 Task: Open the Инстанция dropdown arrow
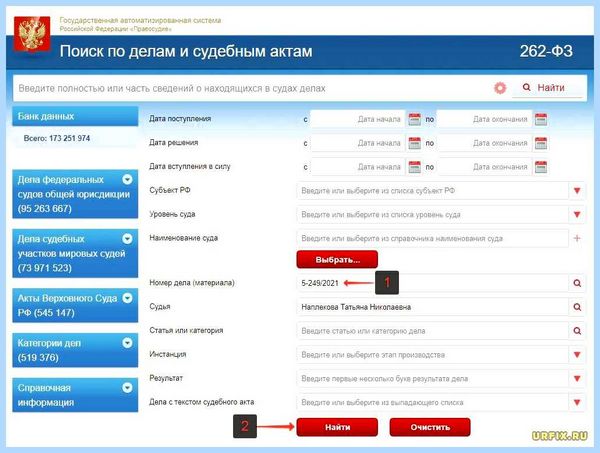tap(577, 355)
